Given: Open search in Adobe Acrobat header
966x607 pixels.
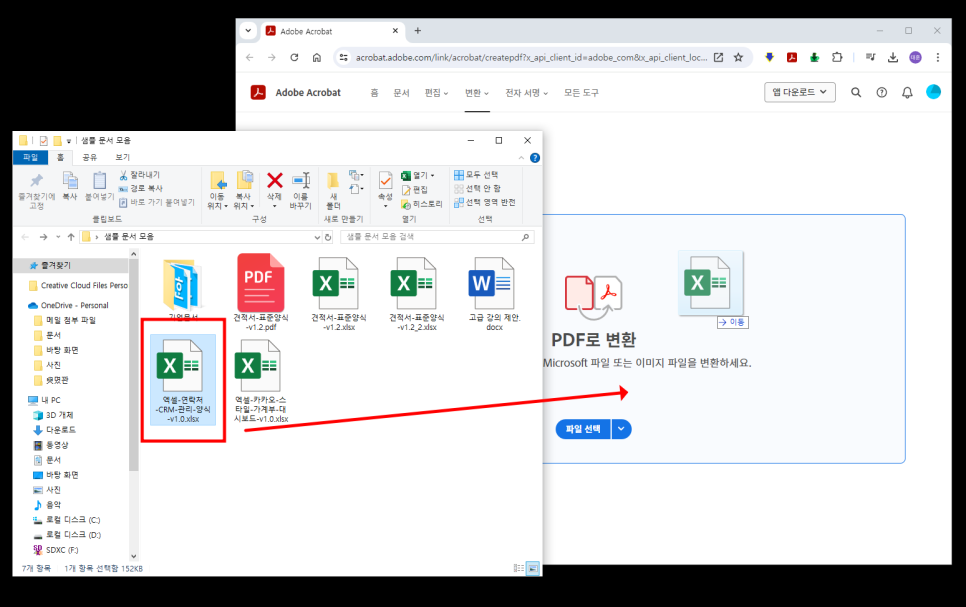Looking at the screenshot, I should [x=856, y=92].
